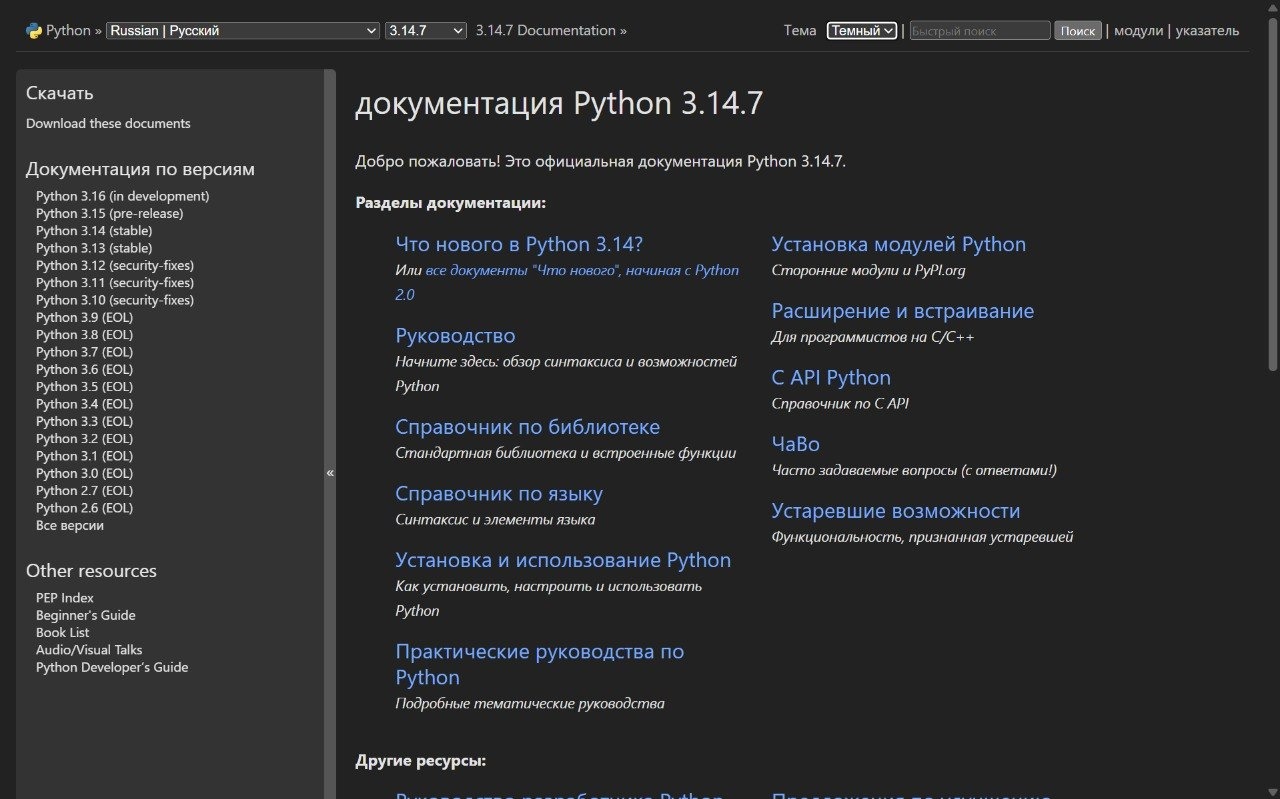Open Python 3.12 (security-fixes) docs

coord(115,266)
